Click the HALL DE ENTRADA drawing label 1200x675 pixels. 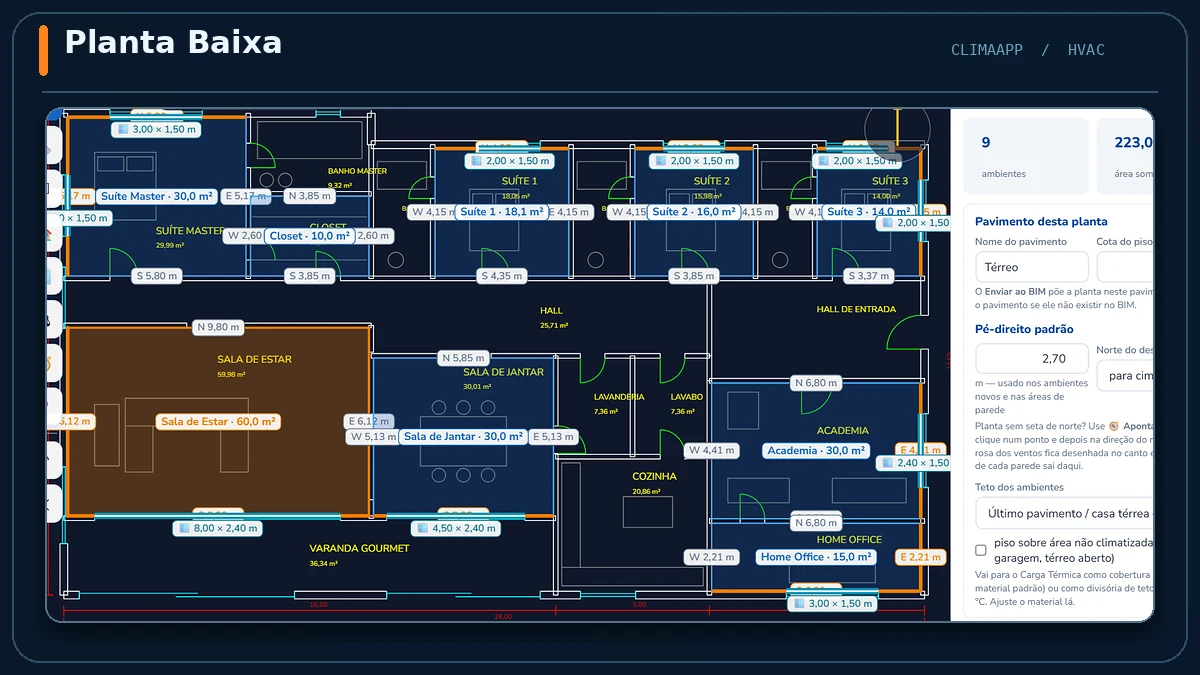856,309
